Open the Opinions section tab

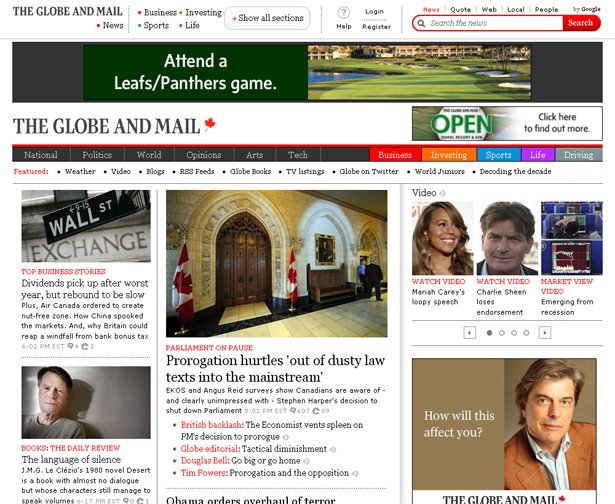coord(204,155)
